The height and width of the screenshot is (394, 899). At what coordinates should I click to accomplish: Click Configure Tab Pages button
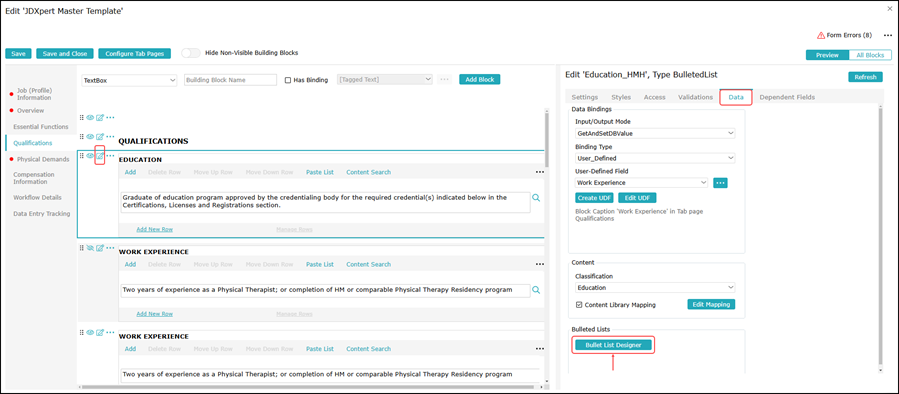coord(135,53)
